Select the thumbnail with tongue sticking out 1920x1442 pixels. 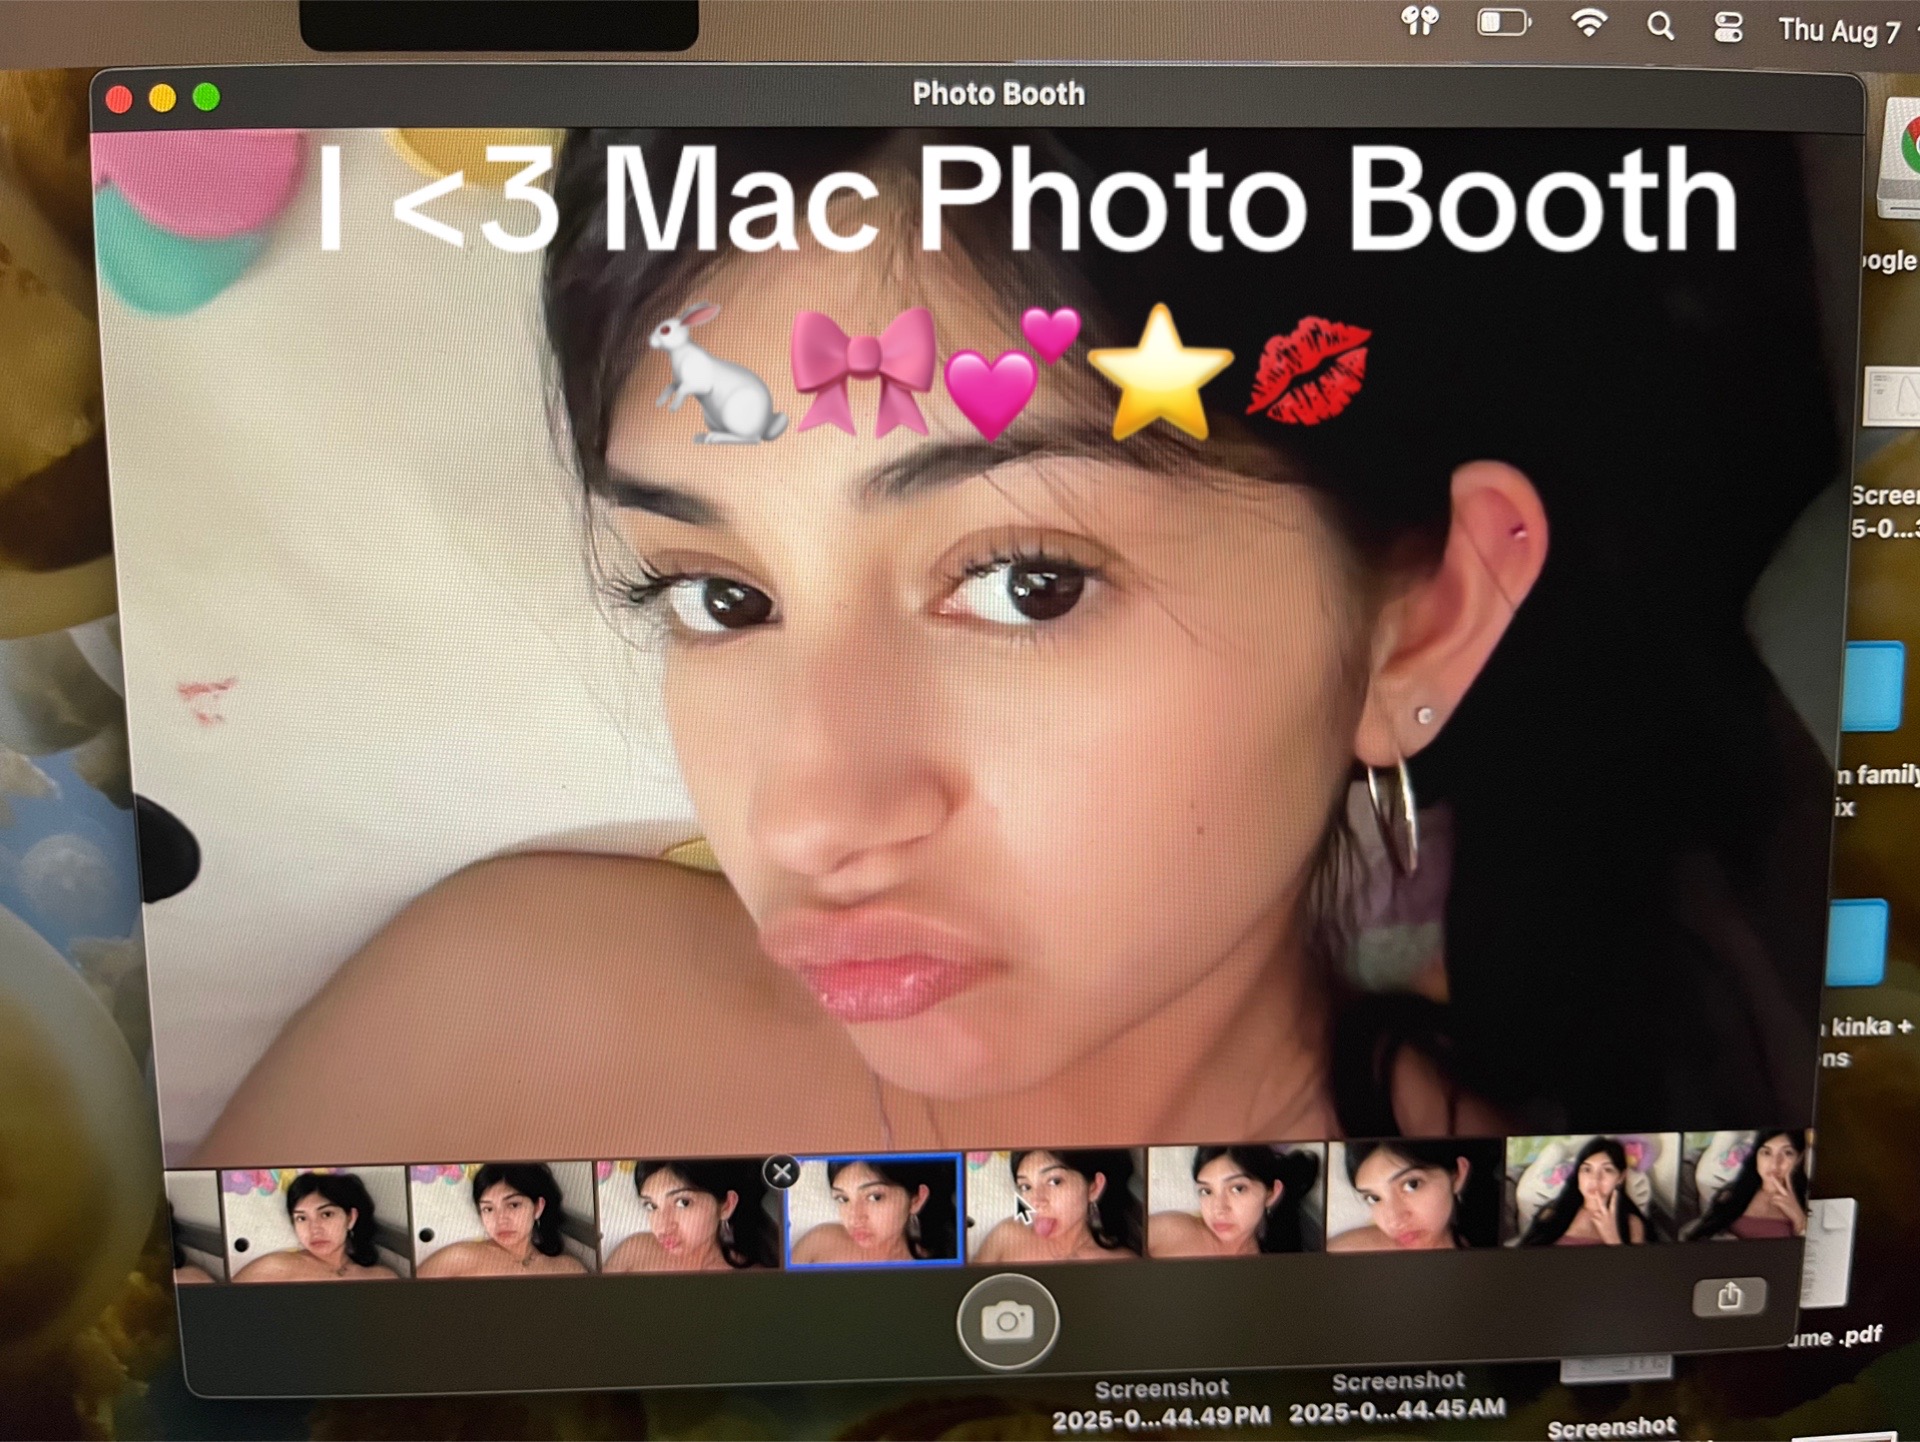1055,1204
